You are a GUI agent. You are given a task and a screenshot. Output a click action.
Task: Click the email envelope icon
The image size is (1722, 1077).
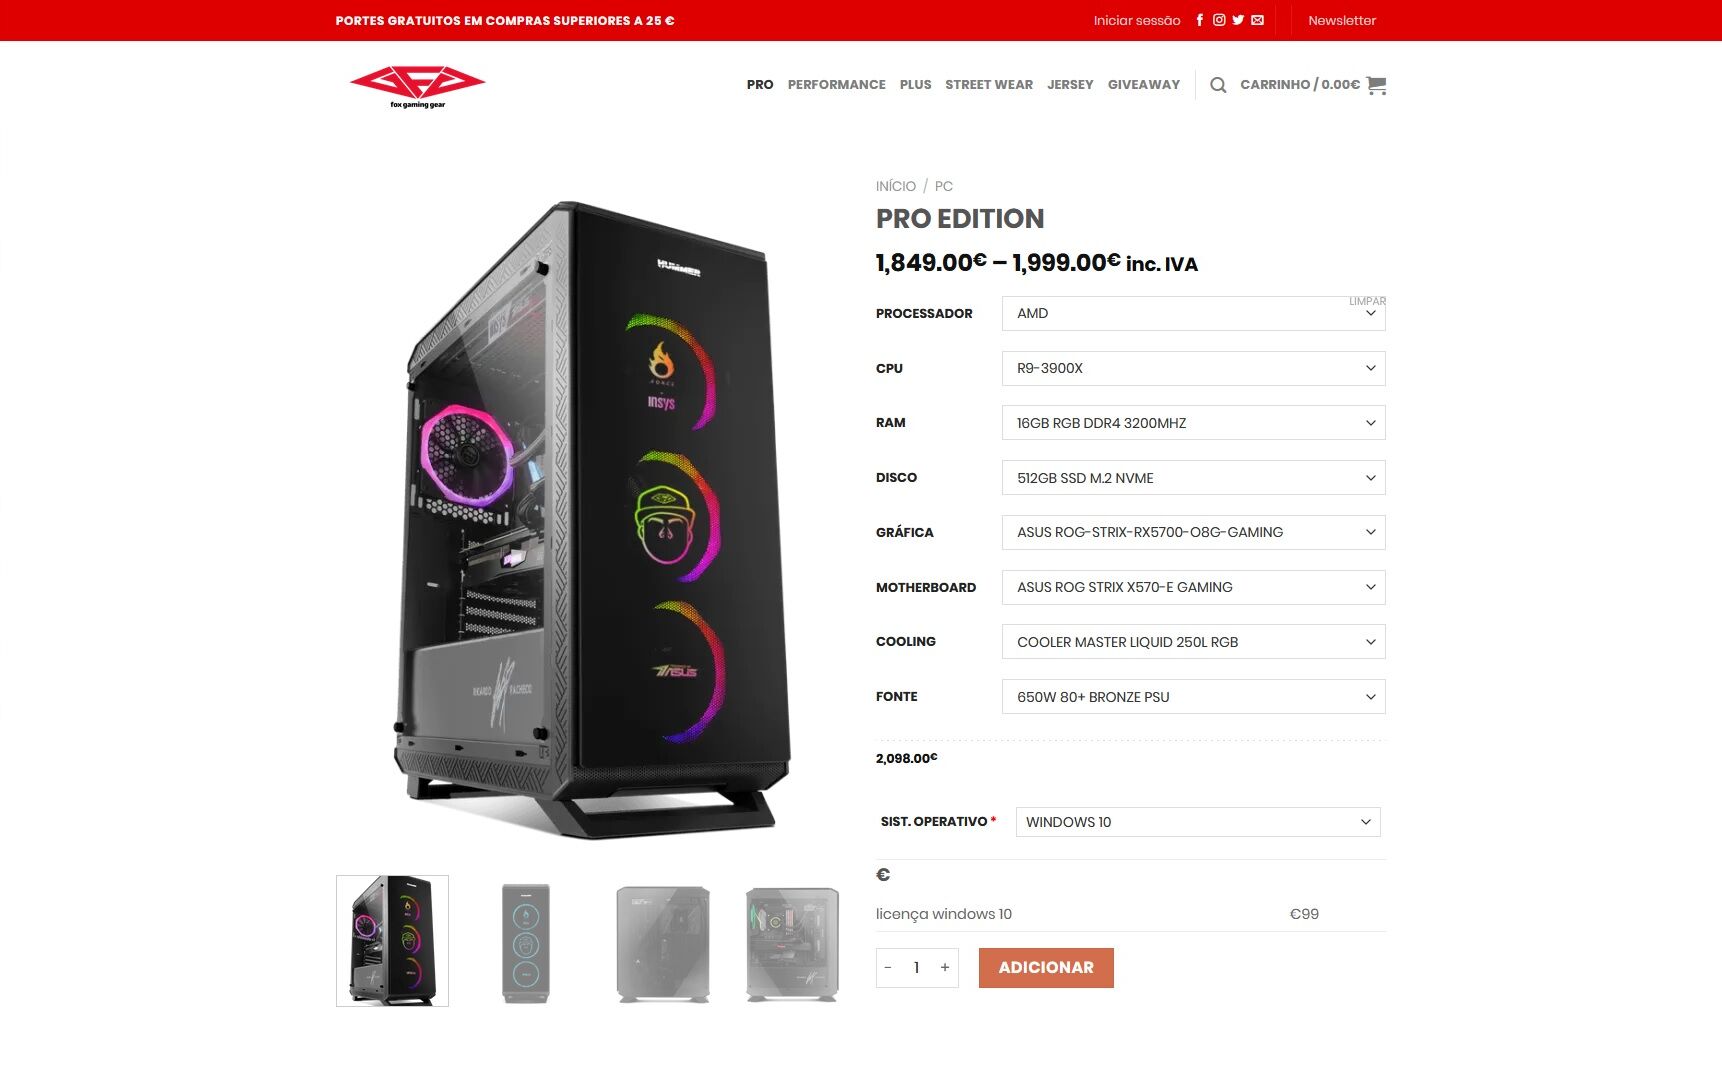[1257, 20]
